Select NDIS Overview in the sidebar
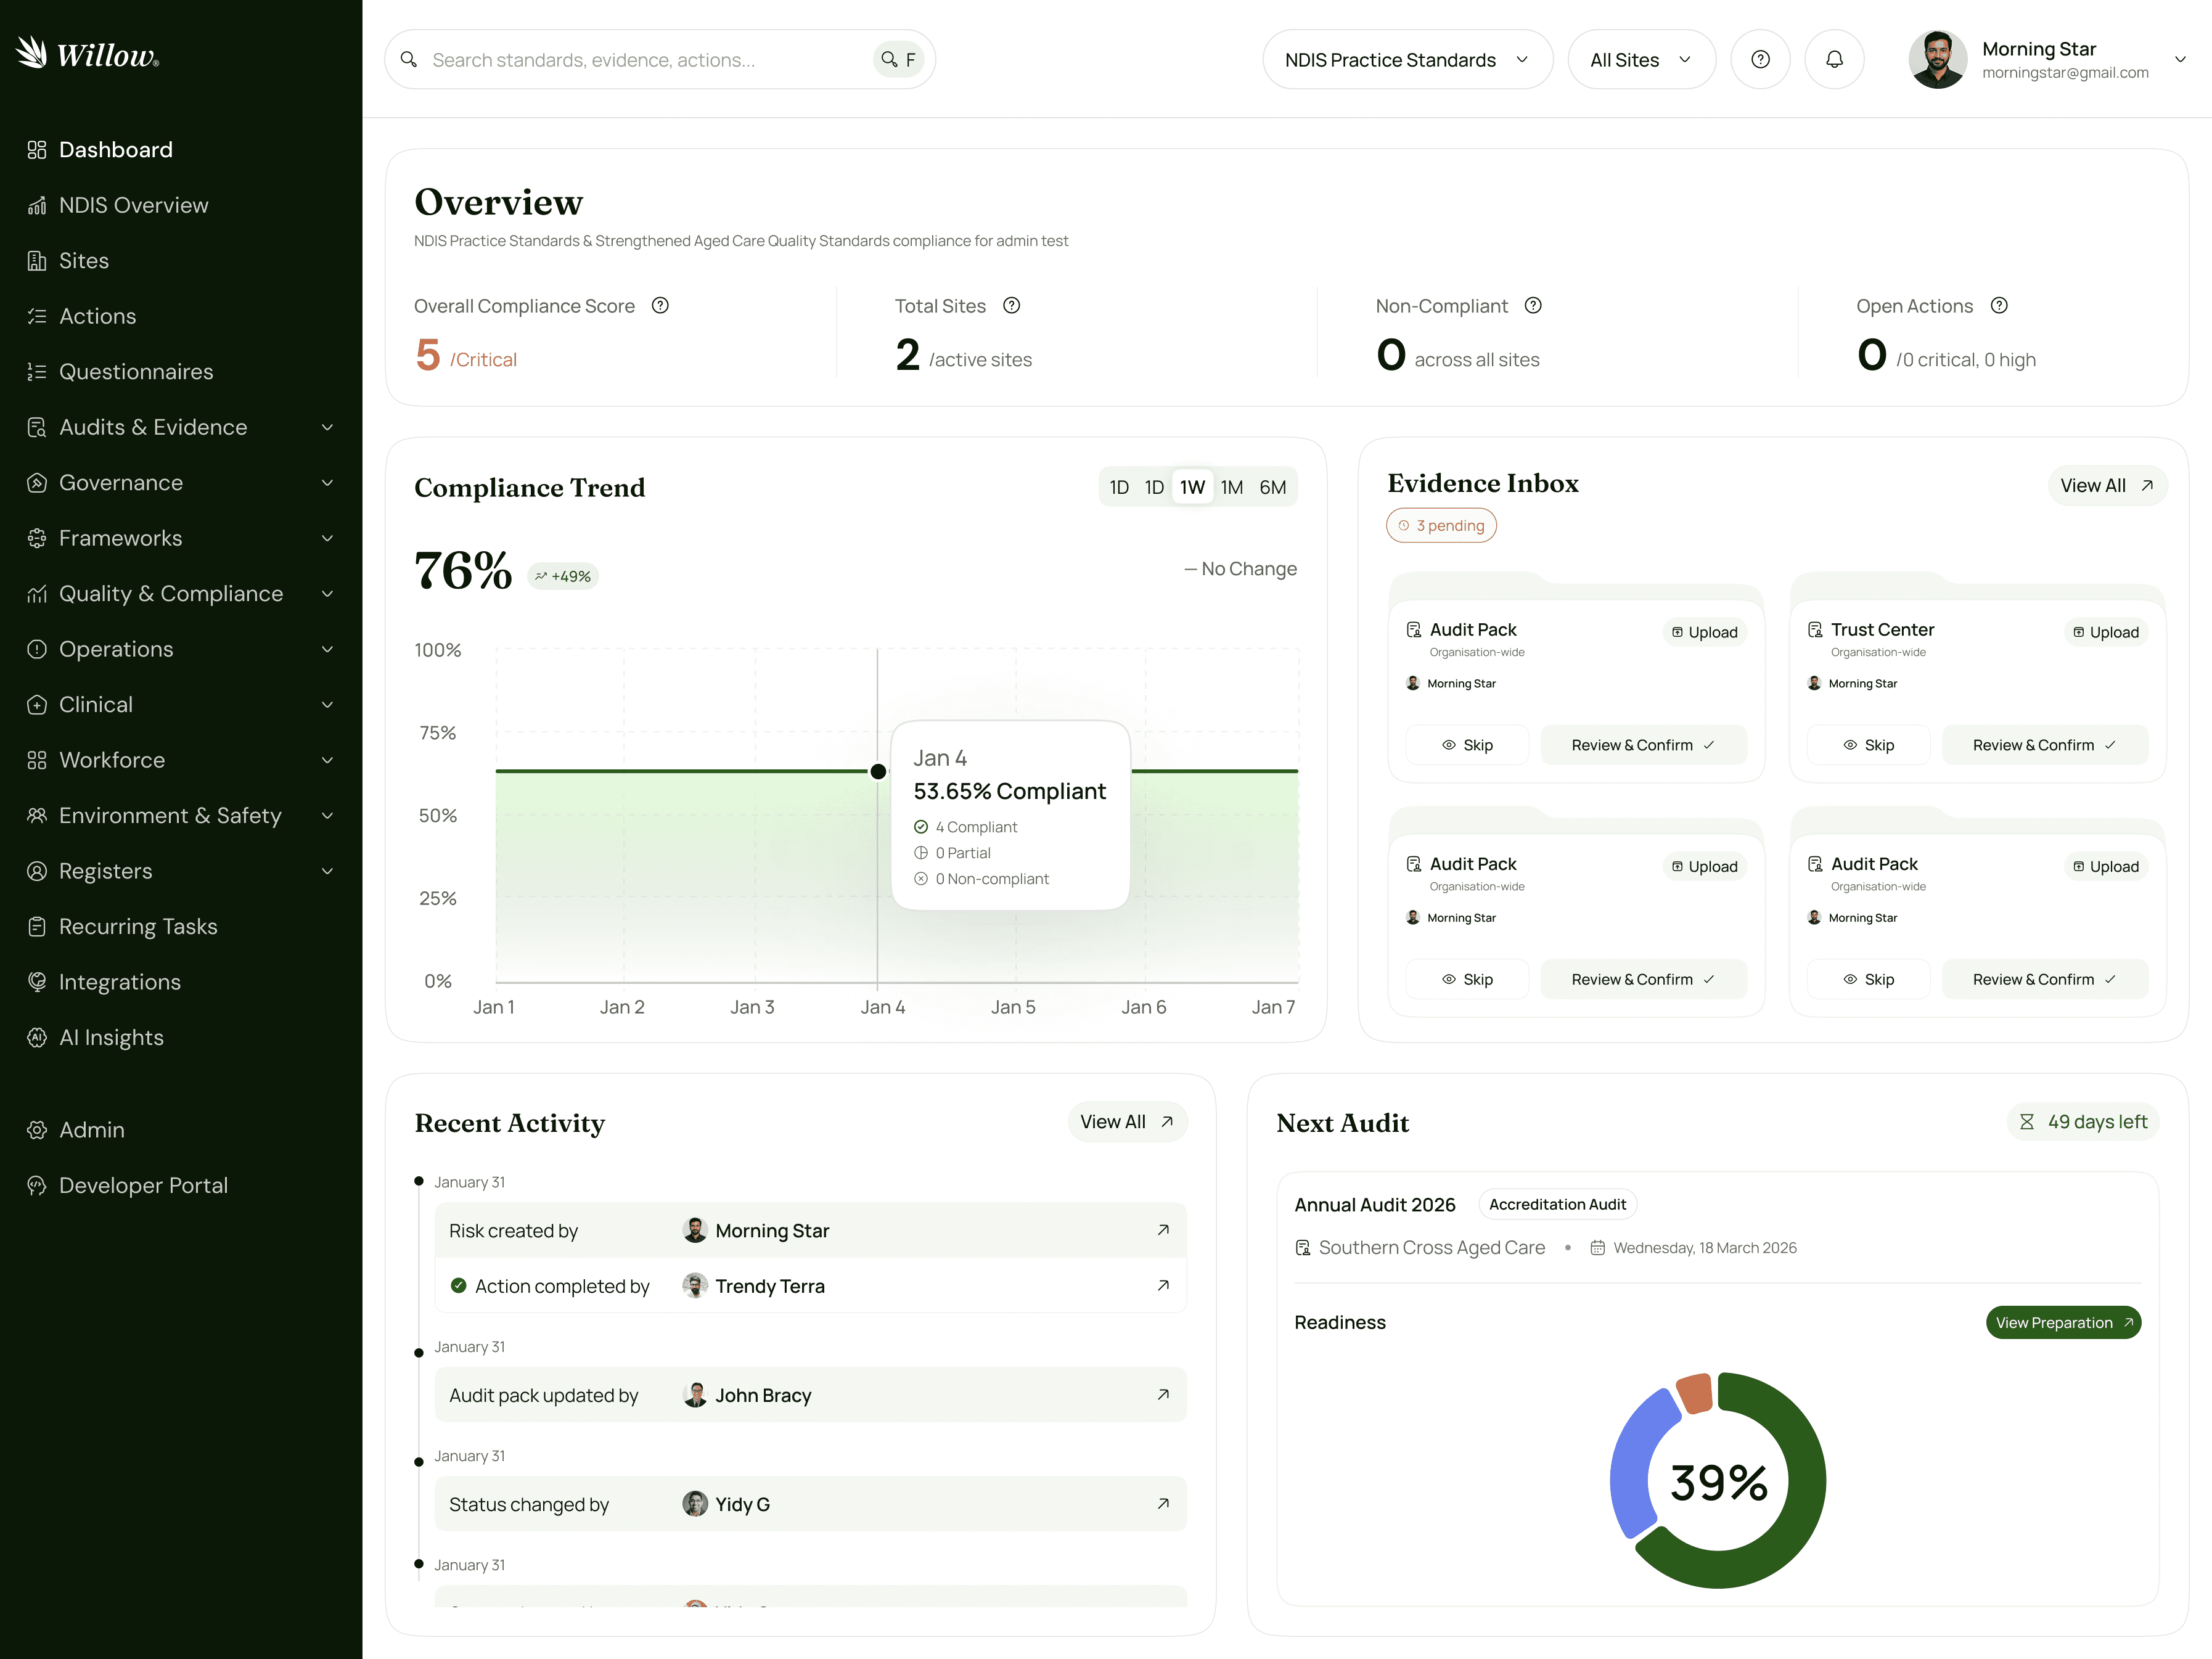This screenshot has height=1659, width=2212. coord(133,205)
